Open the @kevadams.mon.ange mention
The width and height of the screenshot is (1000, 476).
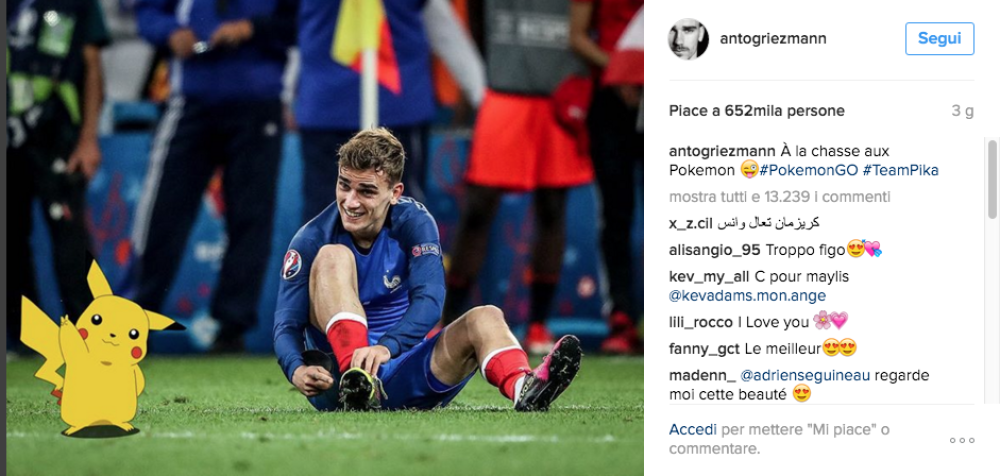[x=747, y=296]
